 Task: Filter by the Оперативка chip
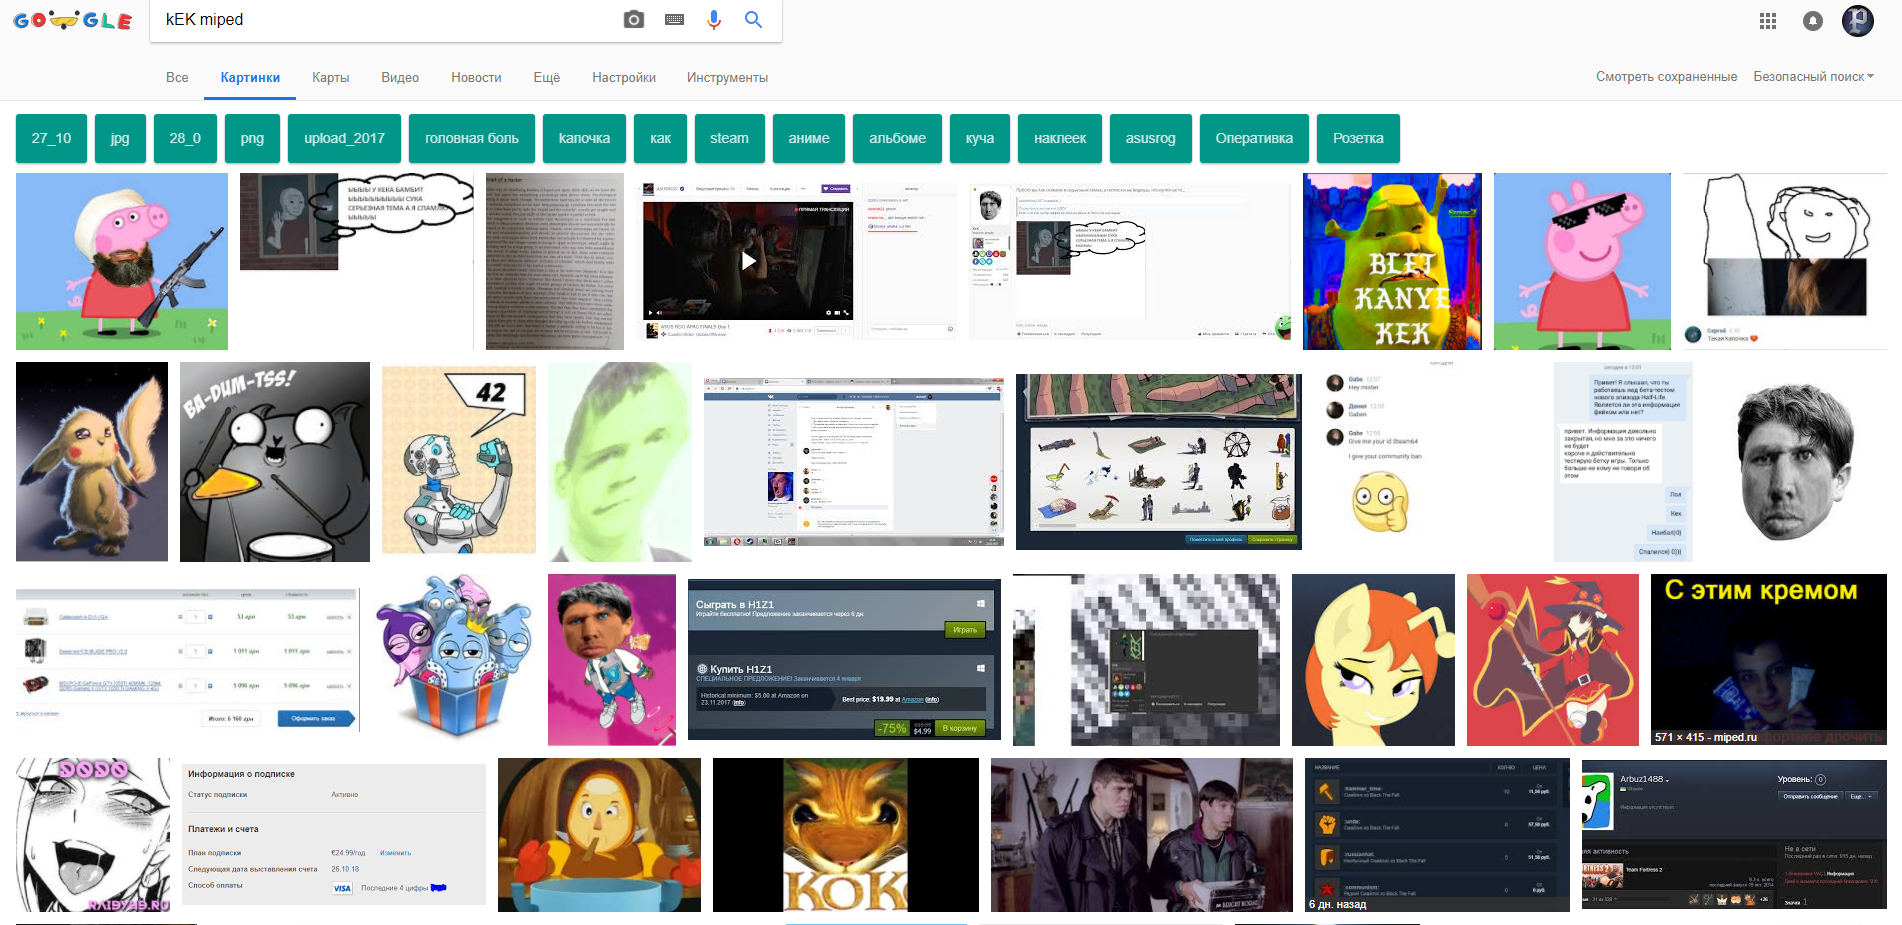(1254, 138)
